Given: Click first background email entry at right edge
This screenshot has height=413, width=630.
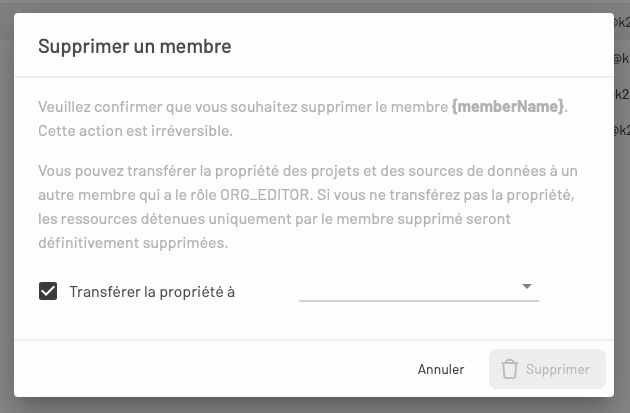Looking at the screenshot, I should pyautogui.click(x=621, y=22).
